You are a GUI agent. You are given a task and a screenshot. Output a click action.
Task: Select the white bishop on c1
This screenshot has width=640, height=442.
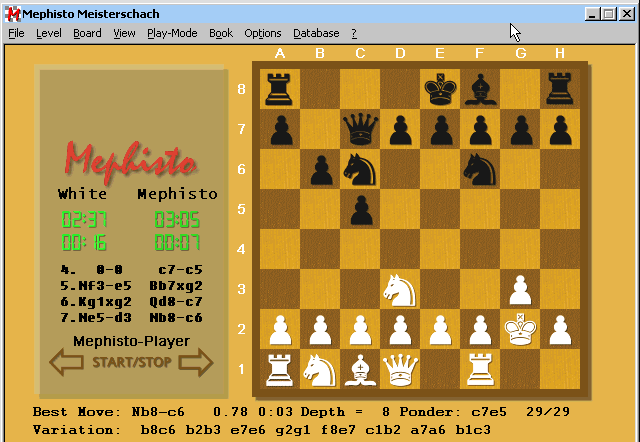(x=360, y=369)
